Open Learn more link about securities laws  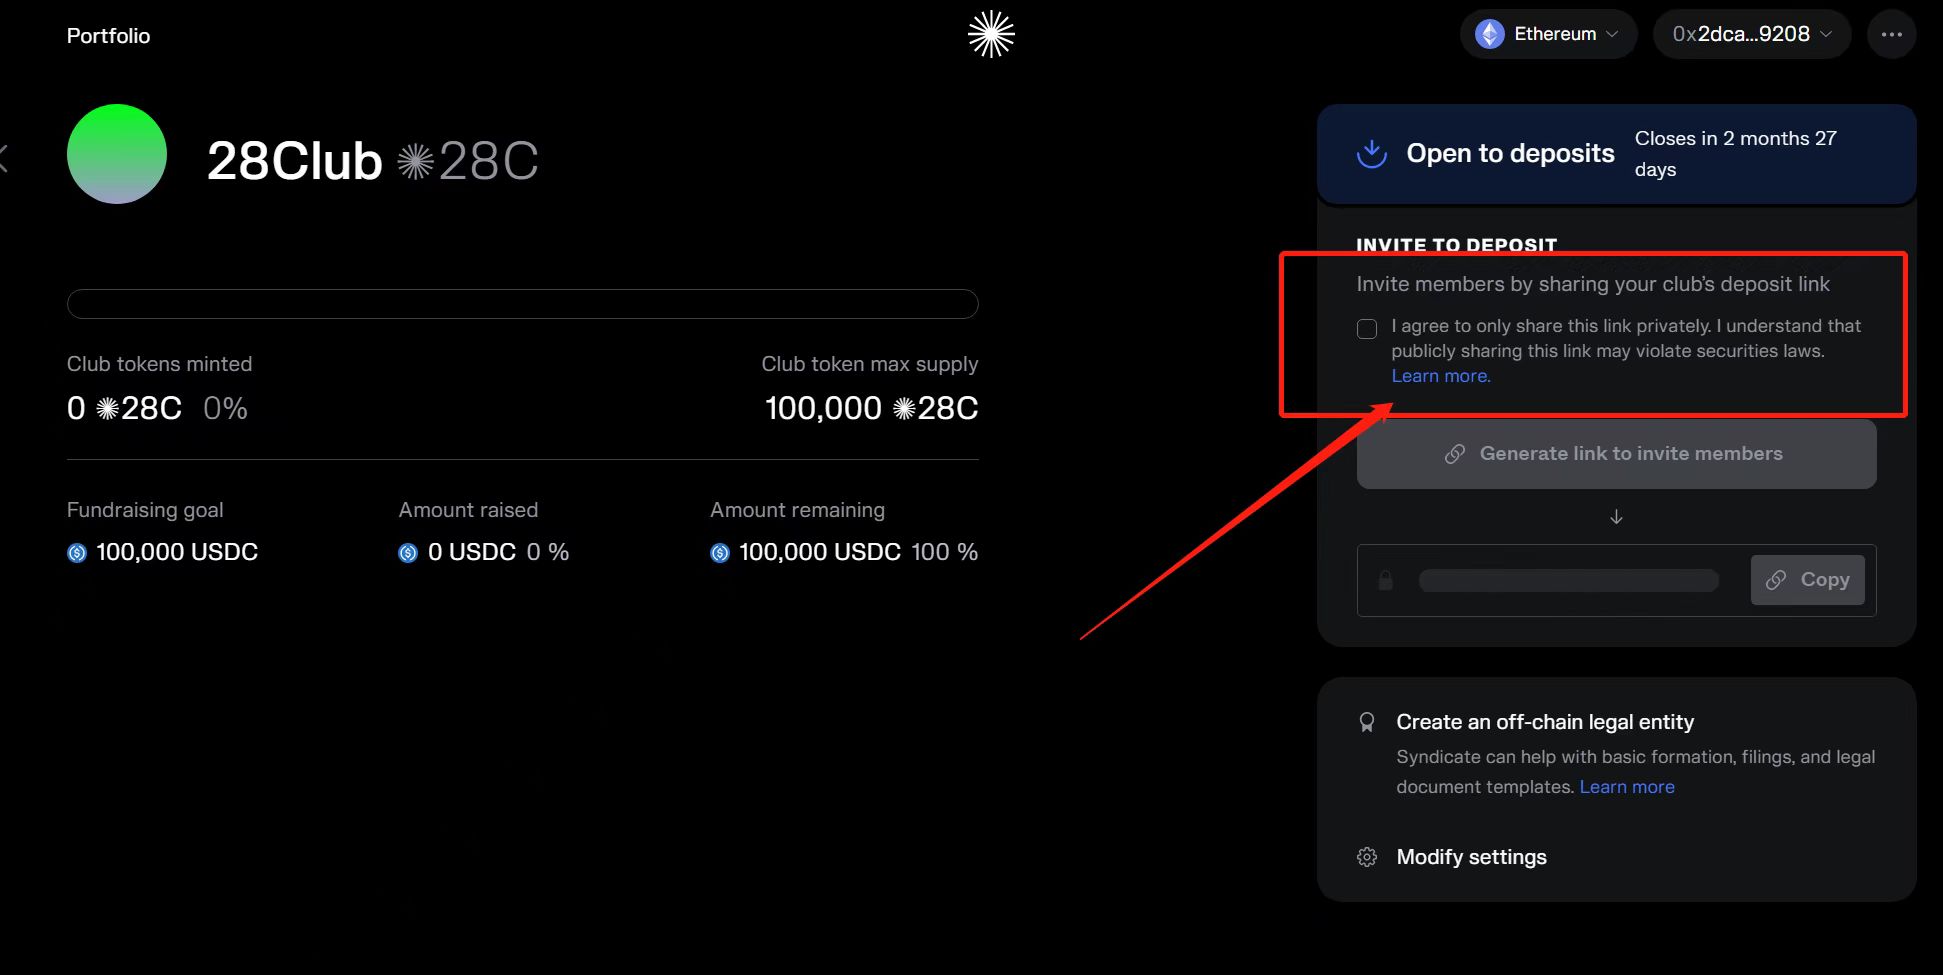click(1440, 376)
